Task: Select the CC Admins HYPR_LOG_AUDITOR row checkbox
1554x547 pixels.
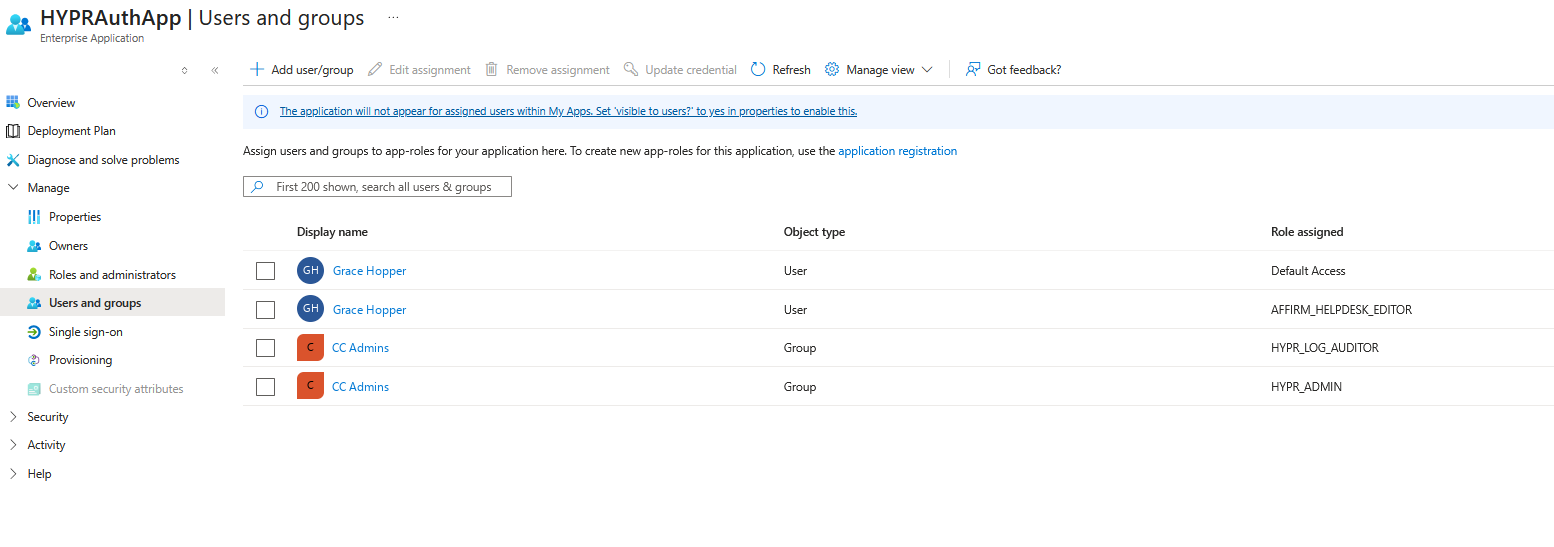Action: tap(265, 348)
